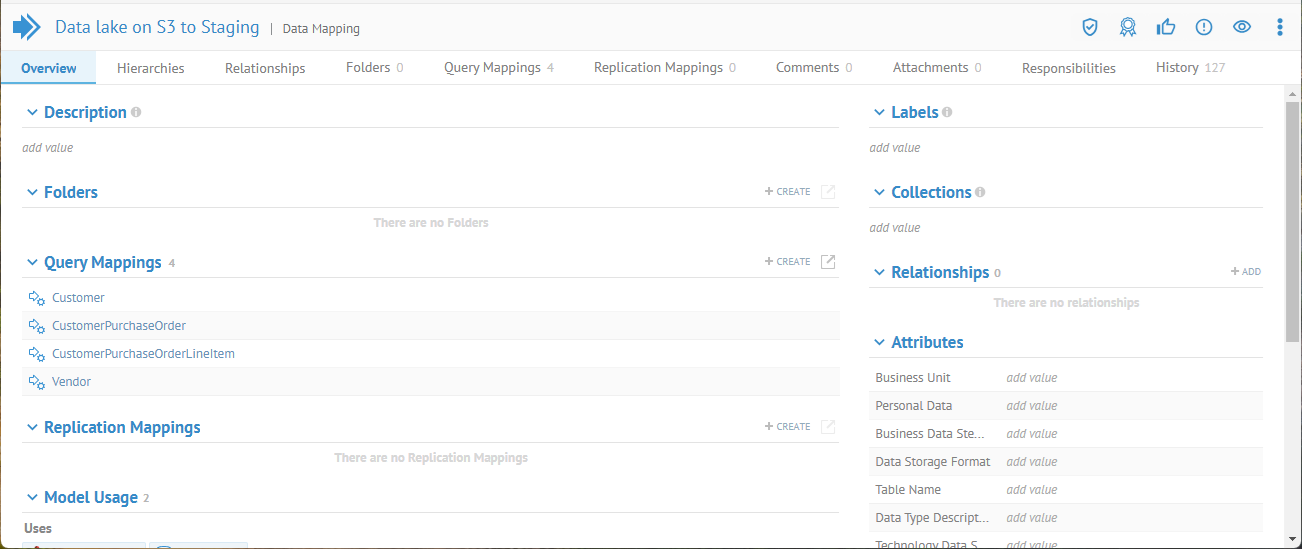Collapse the Query Mappings section
Screen dimensions: 1302x549
coord(32,263)
